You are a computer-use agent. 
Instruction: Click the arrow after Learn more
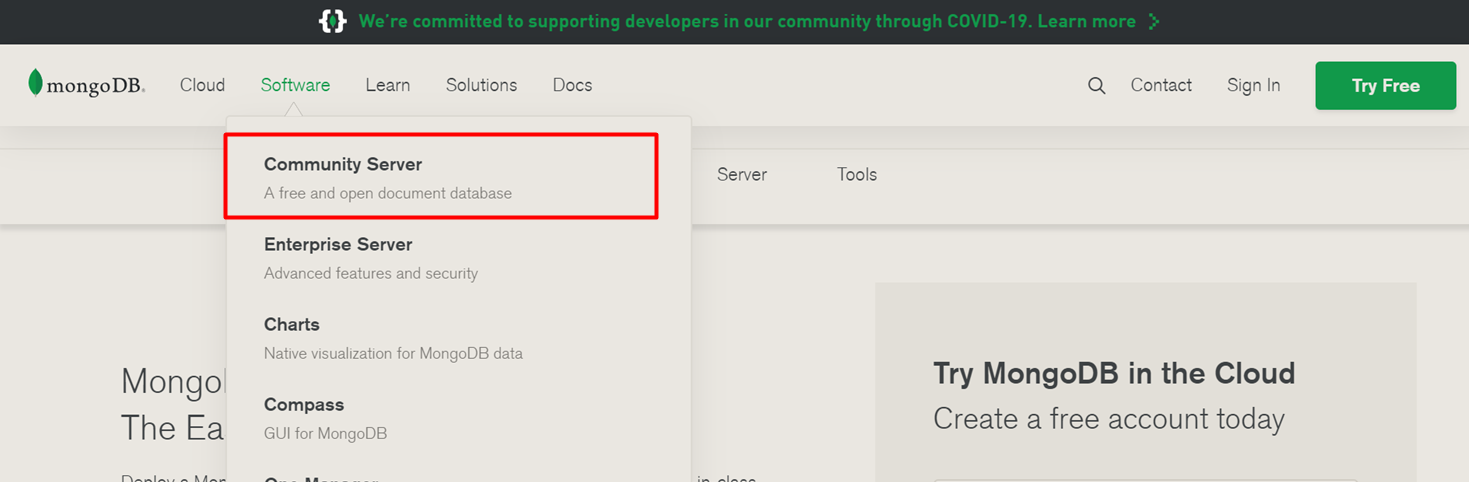(1154, 21)
